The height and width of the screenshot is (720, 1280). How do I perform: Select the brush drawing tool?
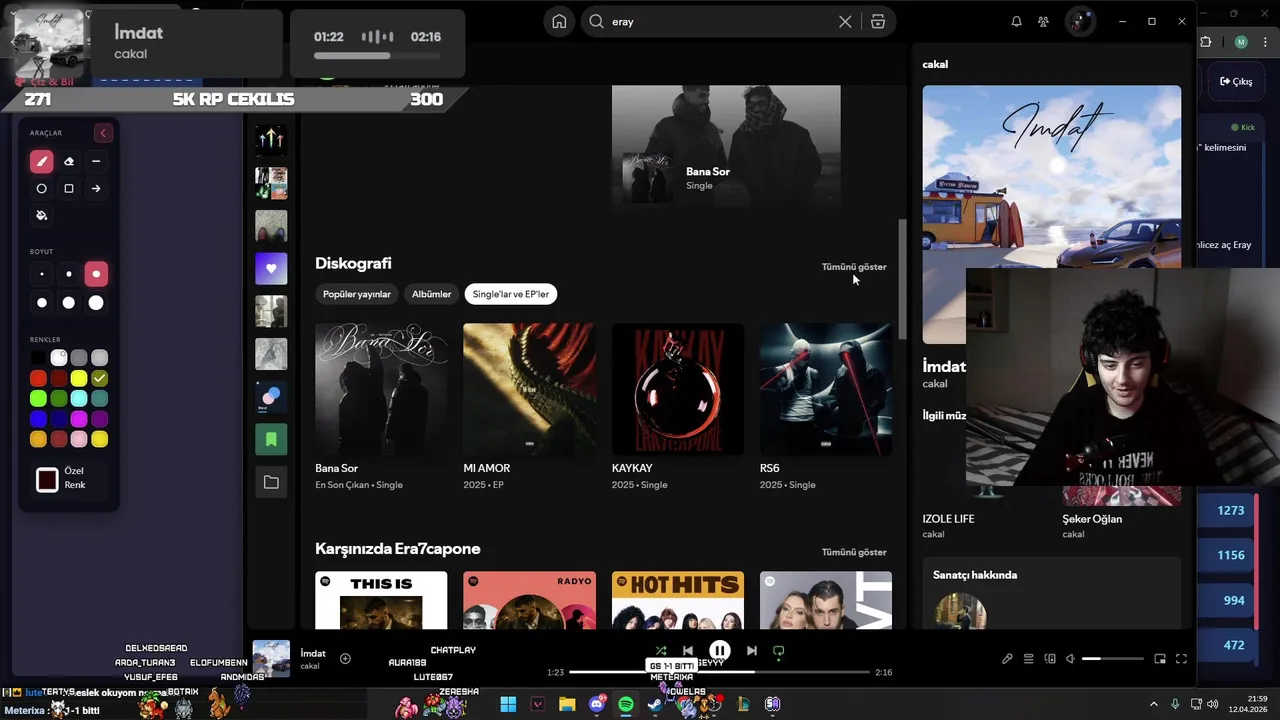(41, 161)
